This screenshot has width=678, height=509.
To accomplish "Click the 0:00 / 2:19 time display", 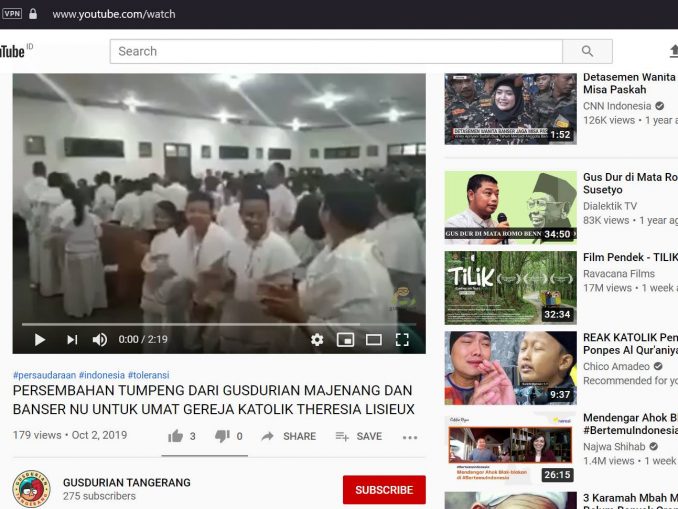I will [x=143, y=339].
